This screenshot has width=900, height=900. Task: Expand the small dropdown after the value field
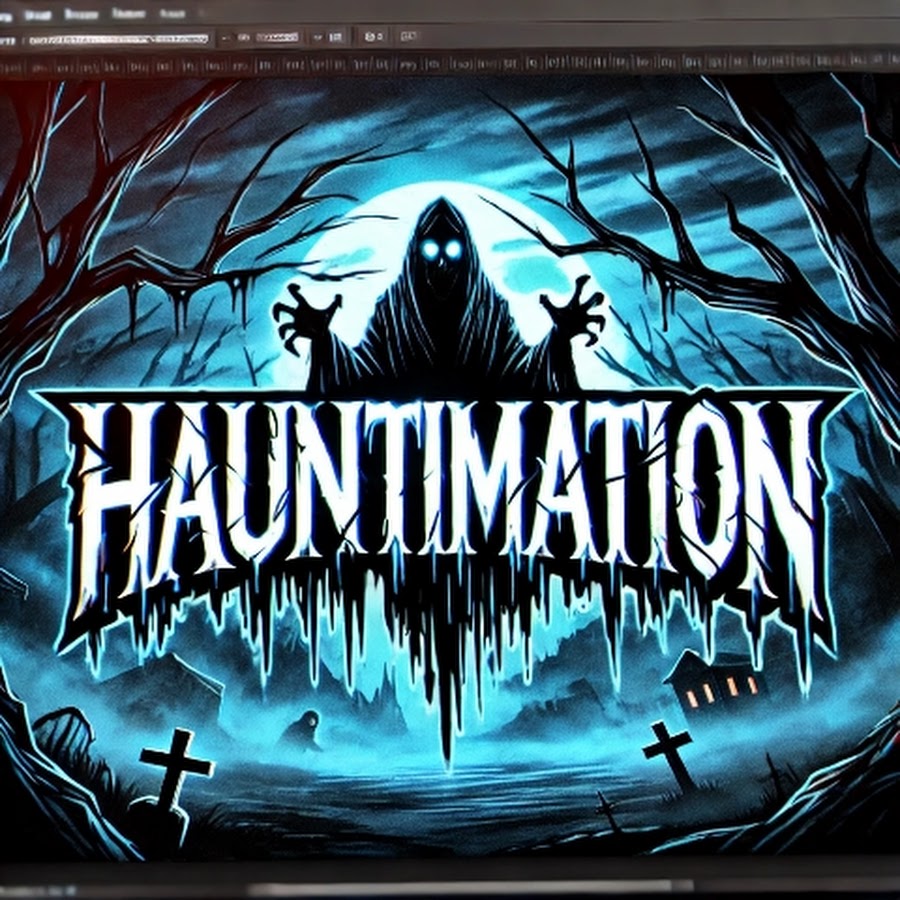(x=317, y=38)
